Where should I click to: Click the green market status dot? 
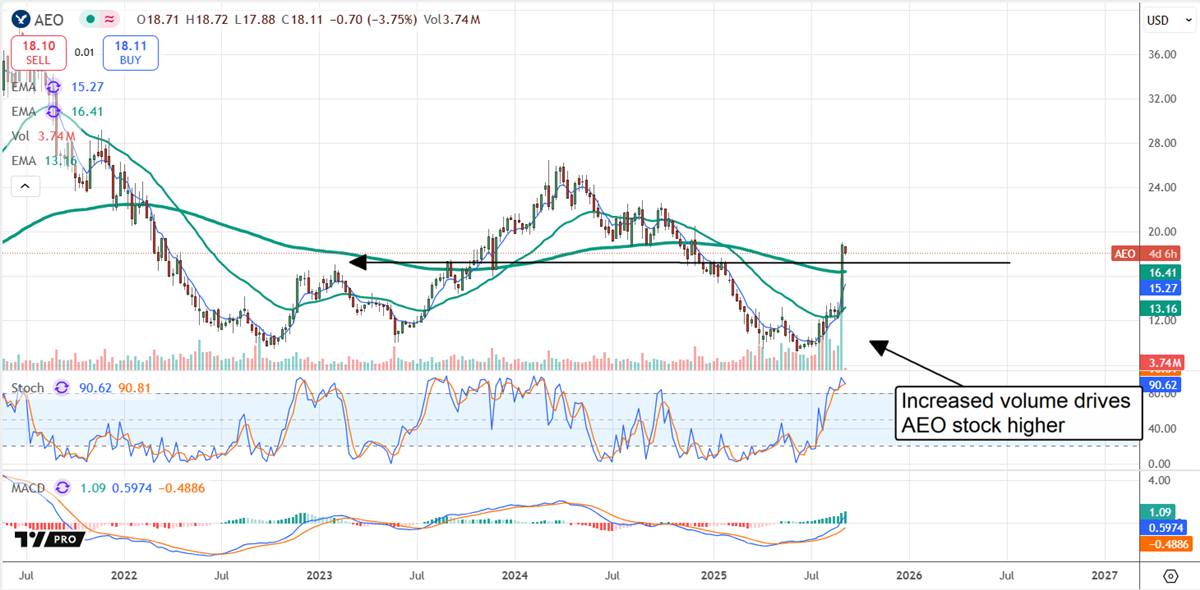[x=89, y=19]
